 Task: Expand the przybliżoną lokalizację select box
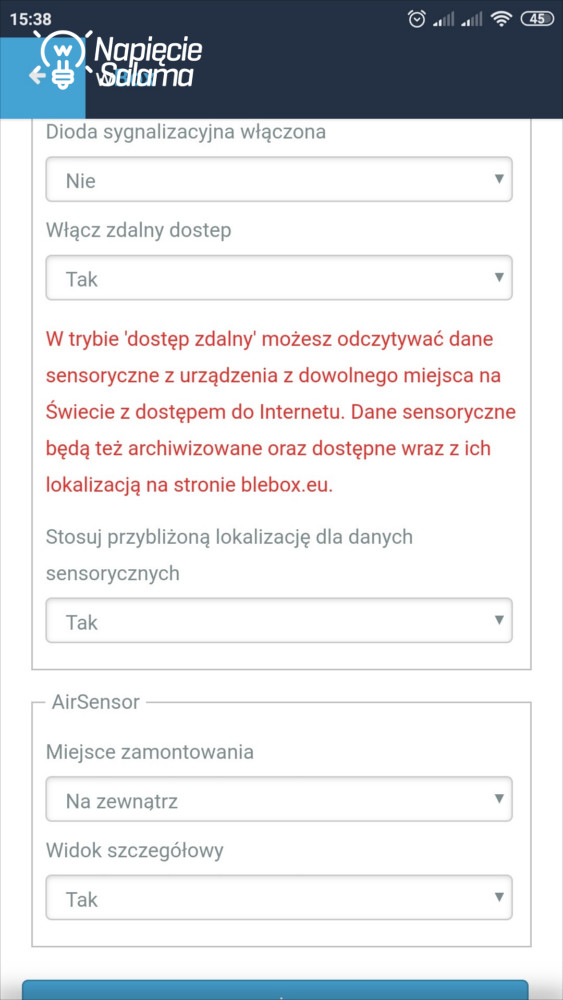click(x=279, y=621)
